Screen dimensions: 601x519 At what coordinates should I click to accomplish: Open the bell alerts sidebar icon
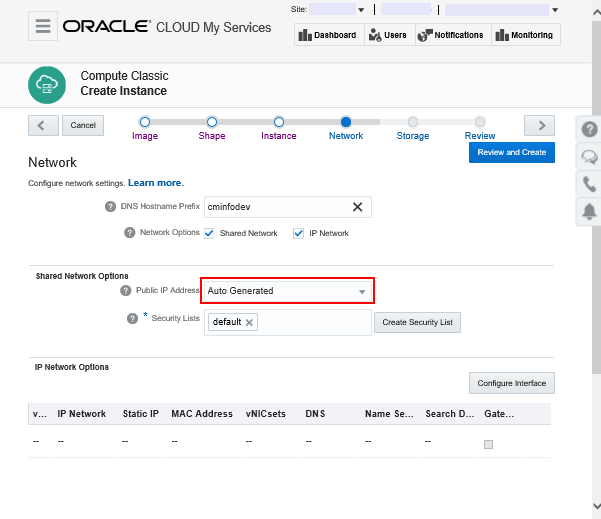pyautogui.click(x=589, y=212)
